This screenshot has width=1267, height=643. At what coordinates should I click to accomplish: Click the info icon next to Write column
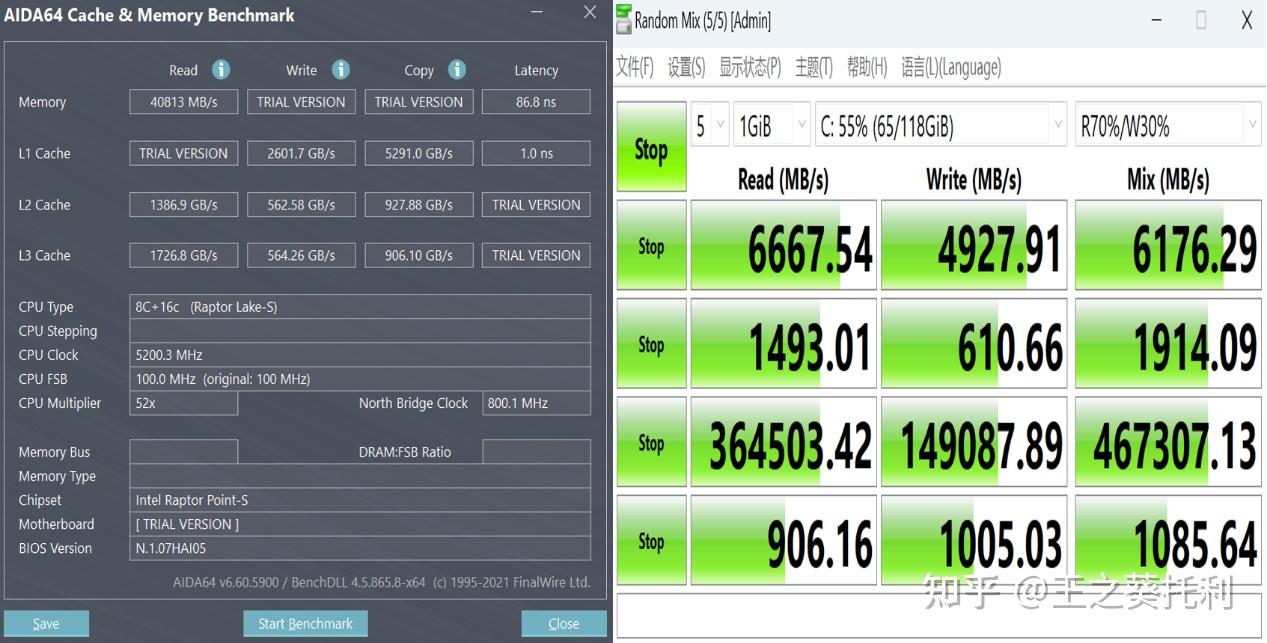[x=340, y=70]
